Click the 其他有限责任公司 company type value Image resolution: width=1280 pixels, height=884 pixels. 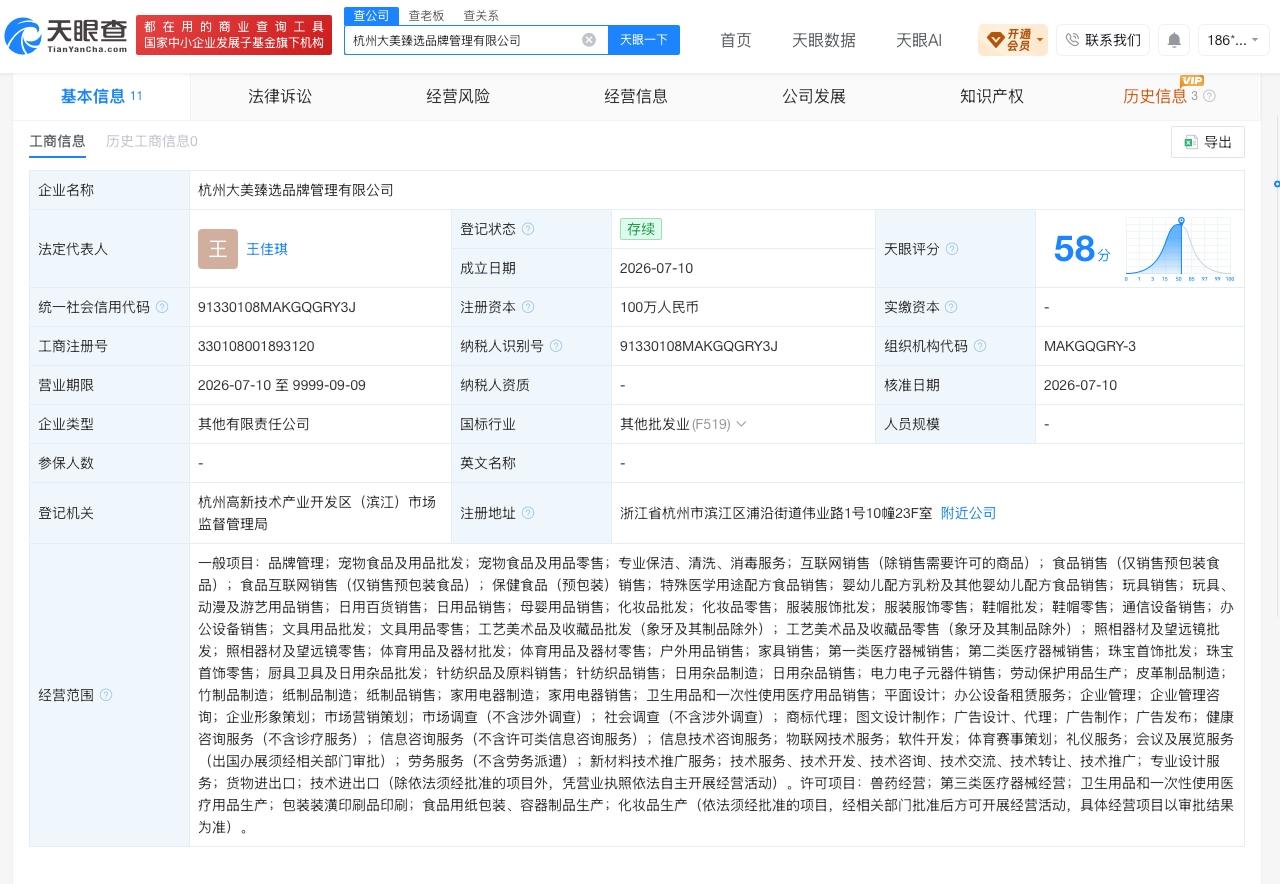coord(254,424)
